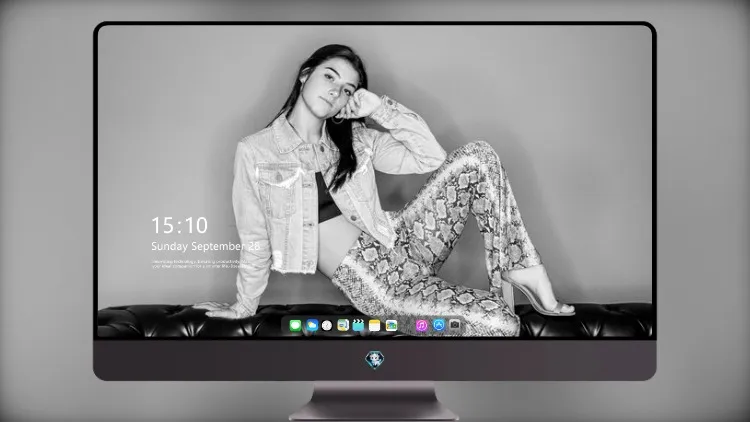Click the empty dock gap before the iTunes icon
The height and width of the screenshot is (422, 750).
pos(407,326)
